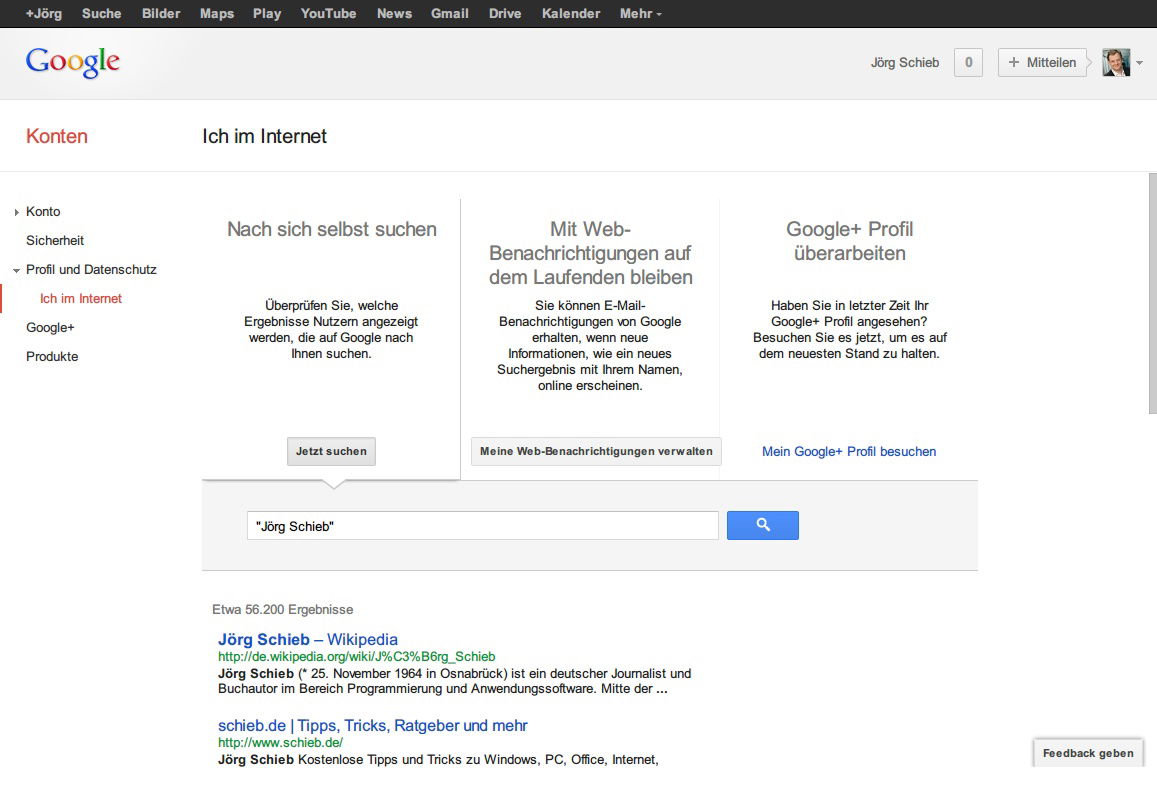Screen dimensions: 1157x788
Task: Click the Nach sich selbst suchen heading
Action: (x=331, y=229)
